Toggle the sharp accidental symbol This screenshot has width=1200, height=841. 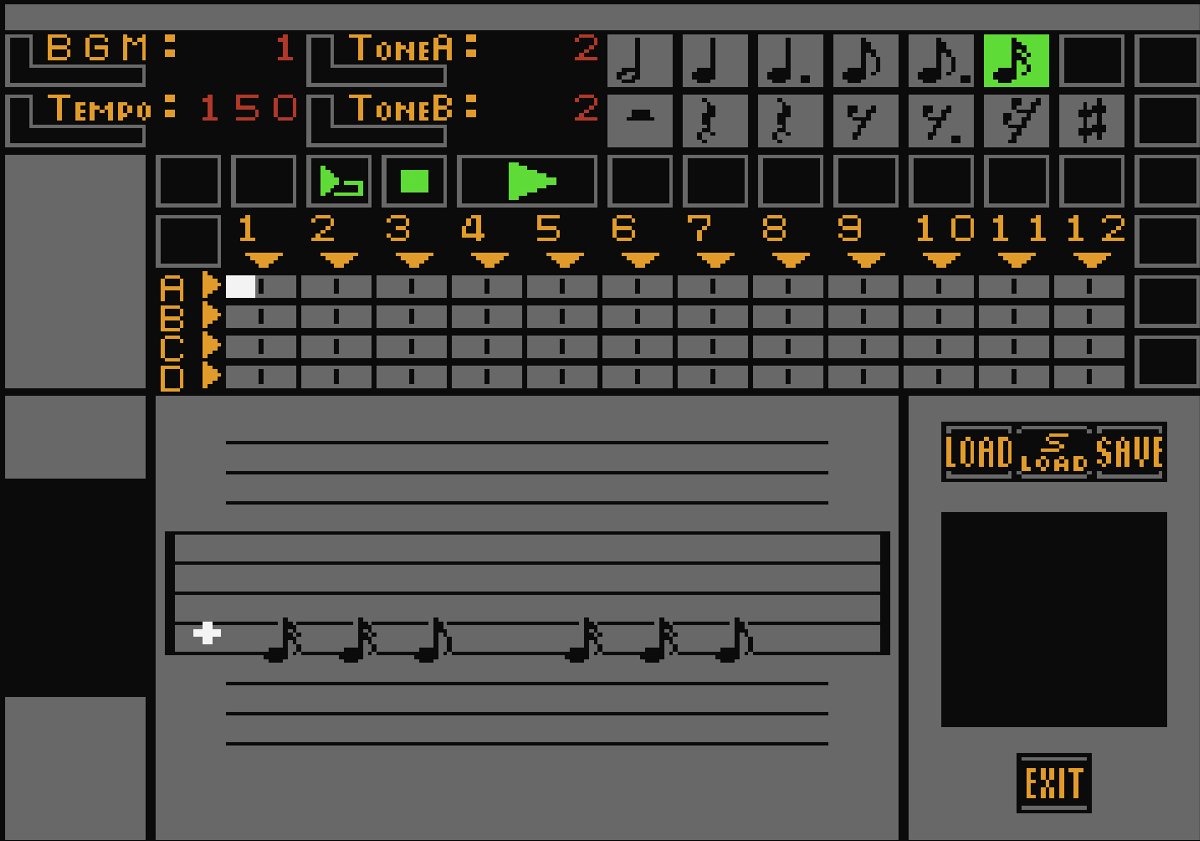(x=1092, y=120)
